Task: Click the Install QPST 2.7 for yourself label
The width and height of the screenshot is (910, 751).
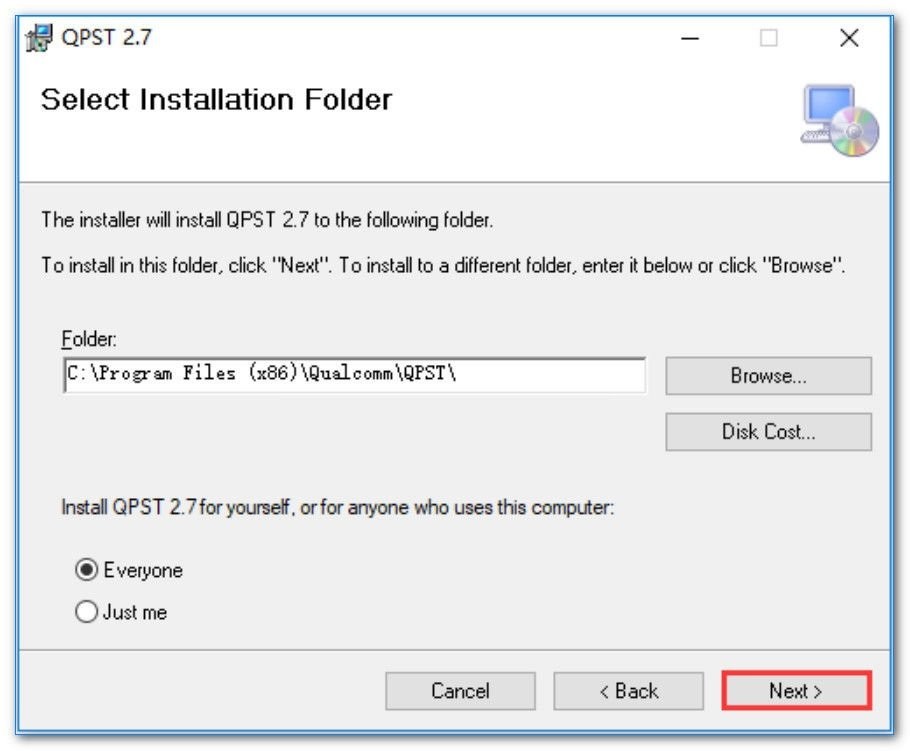Action: (337, 507)
